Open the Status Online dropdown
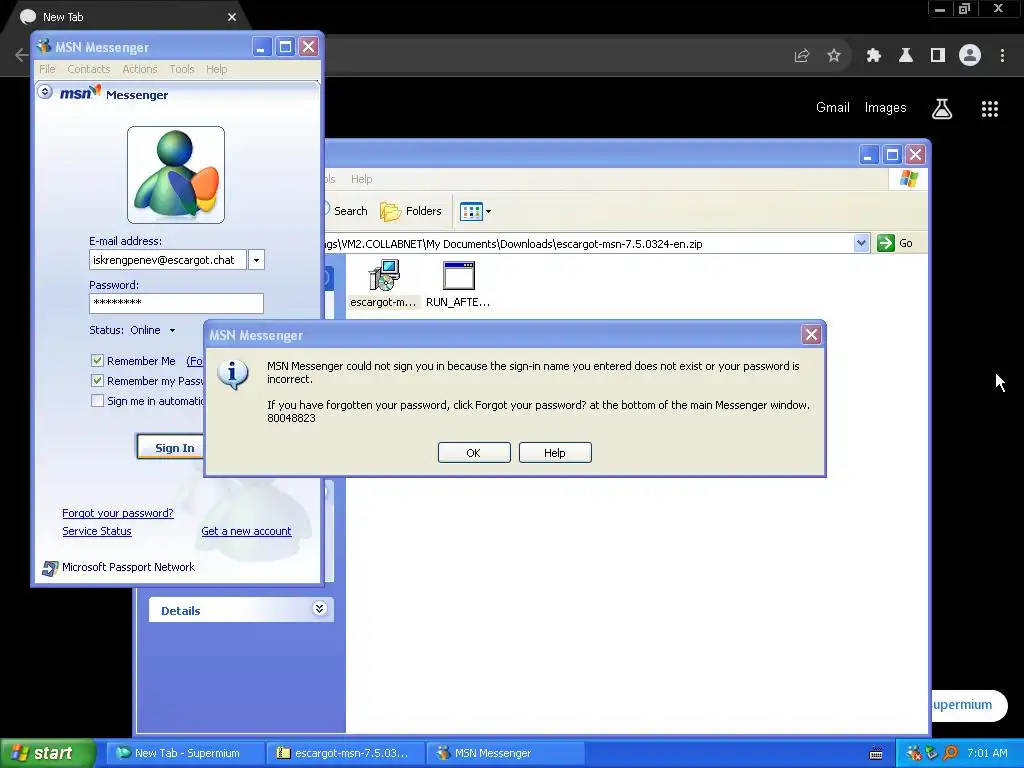The image size is (1024, 768). pyautogui.click(x=172, y=330)
